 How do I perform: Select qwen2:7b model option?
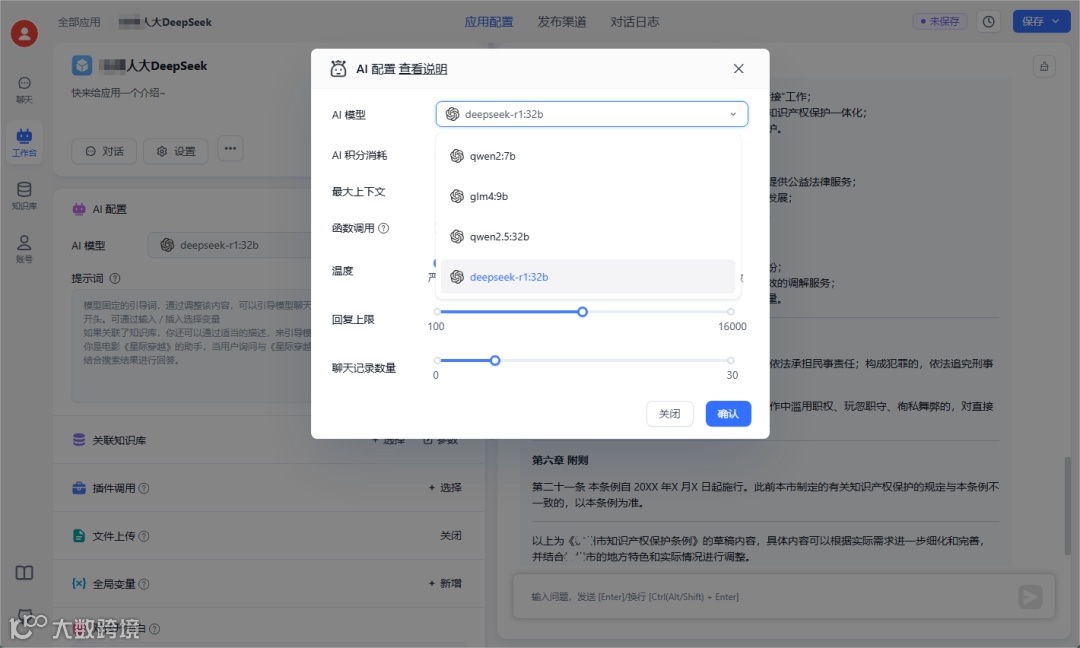click(x=588, y=156)
